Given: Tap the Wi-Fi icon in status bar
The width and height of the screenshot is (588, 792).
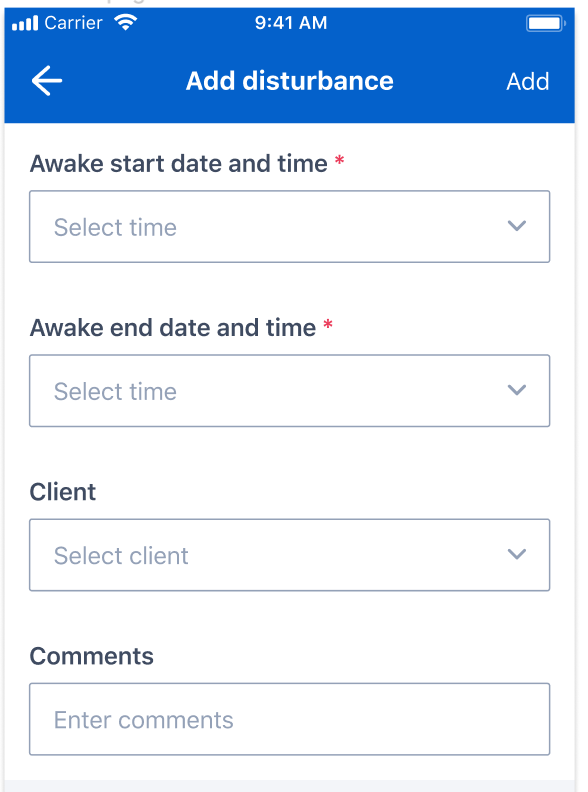Looking at the screenshot, I should coord(125,22).
